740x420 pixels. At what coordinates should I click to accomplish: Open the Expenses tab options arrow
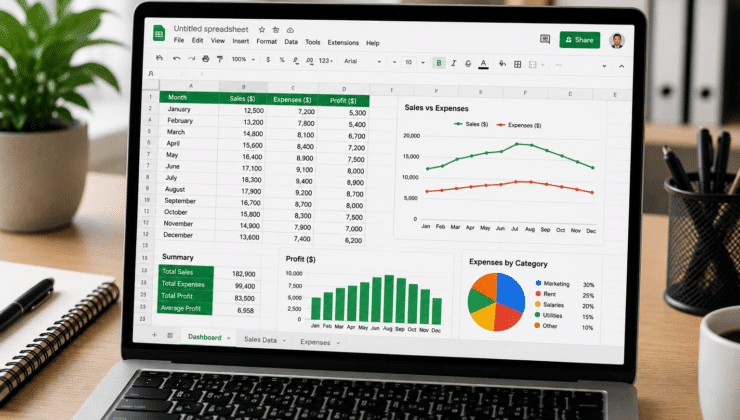coord(338,343)
